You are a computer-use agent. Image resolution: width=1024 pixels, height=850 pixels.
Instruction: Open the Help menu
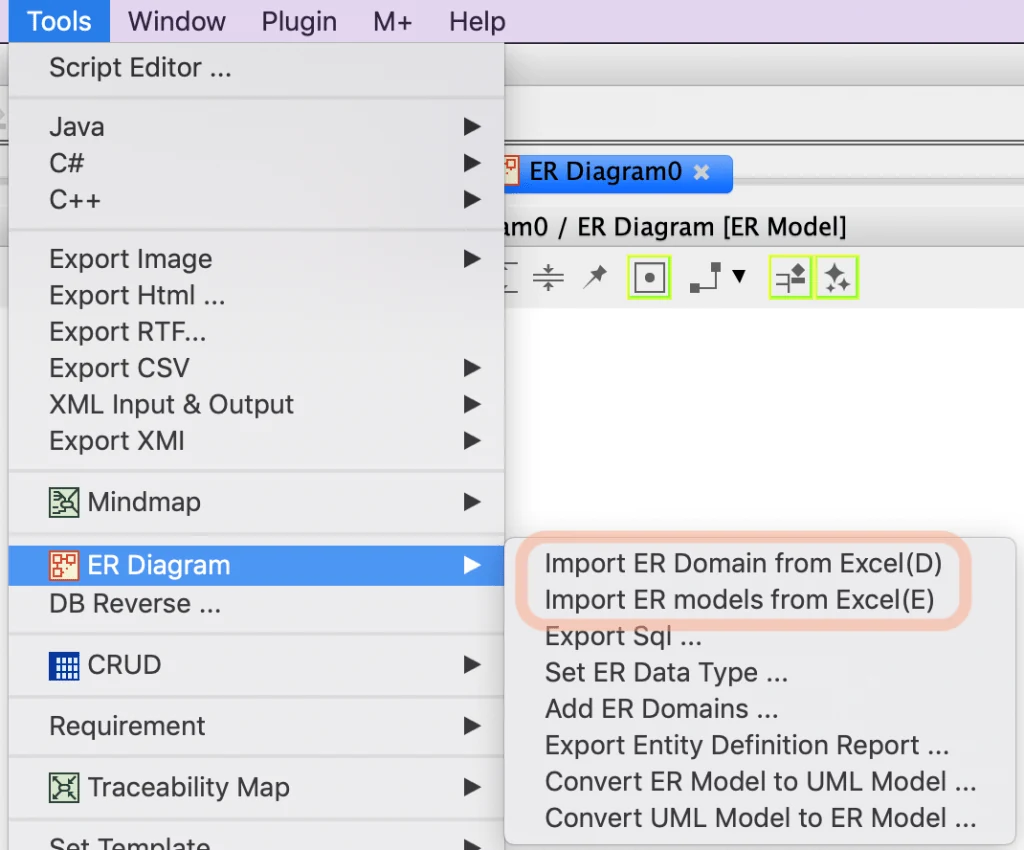(x=477, y=22)
